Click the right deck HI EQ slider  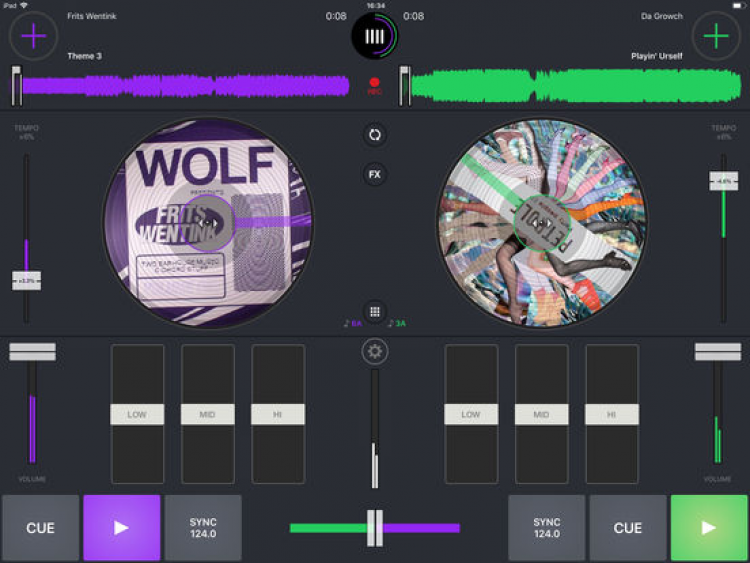[612, 414]
